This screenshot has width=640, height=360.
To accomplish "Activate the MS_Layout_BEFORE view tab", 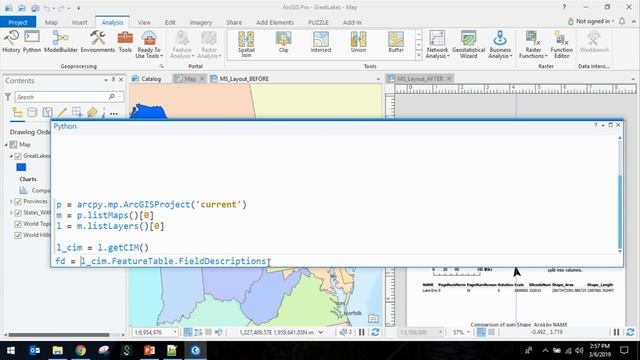I will (240, 78).
